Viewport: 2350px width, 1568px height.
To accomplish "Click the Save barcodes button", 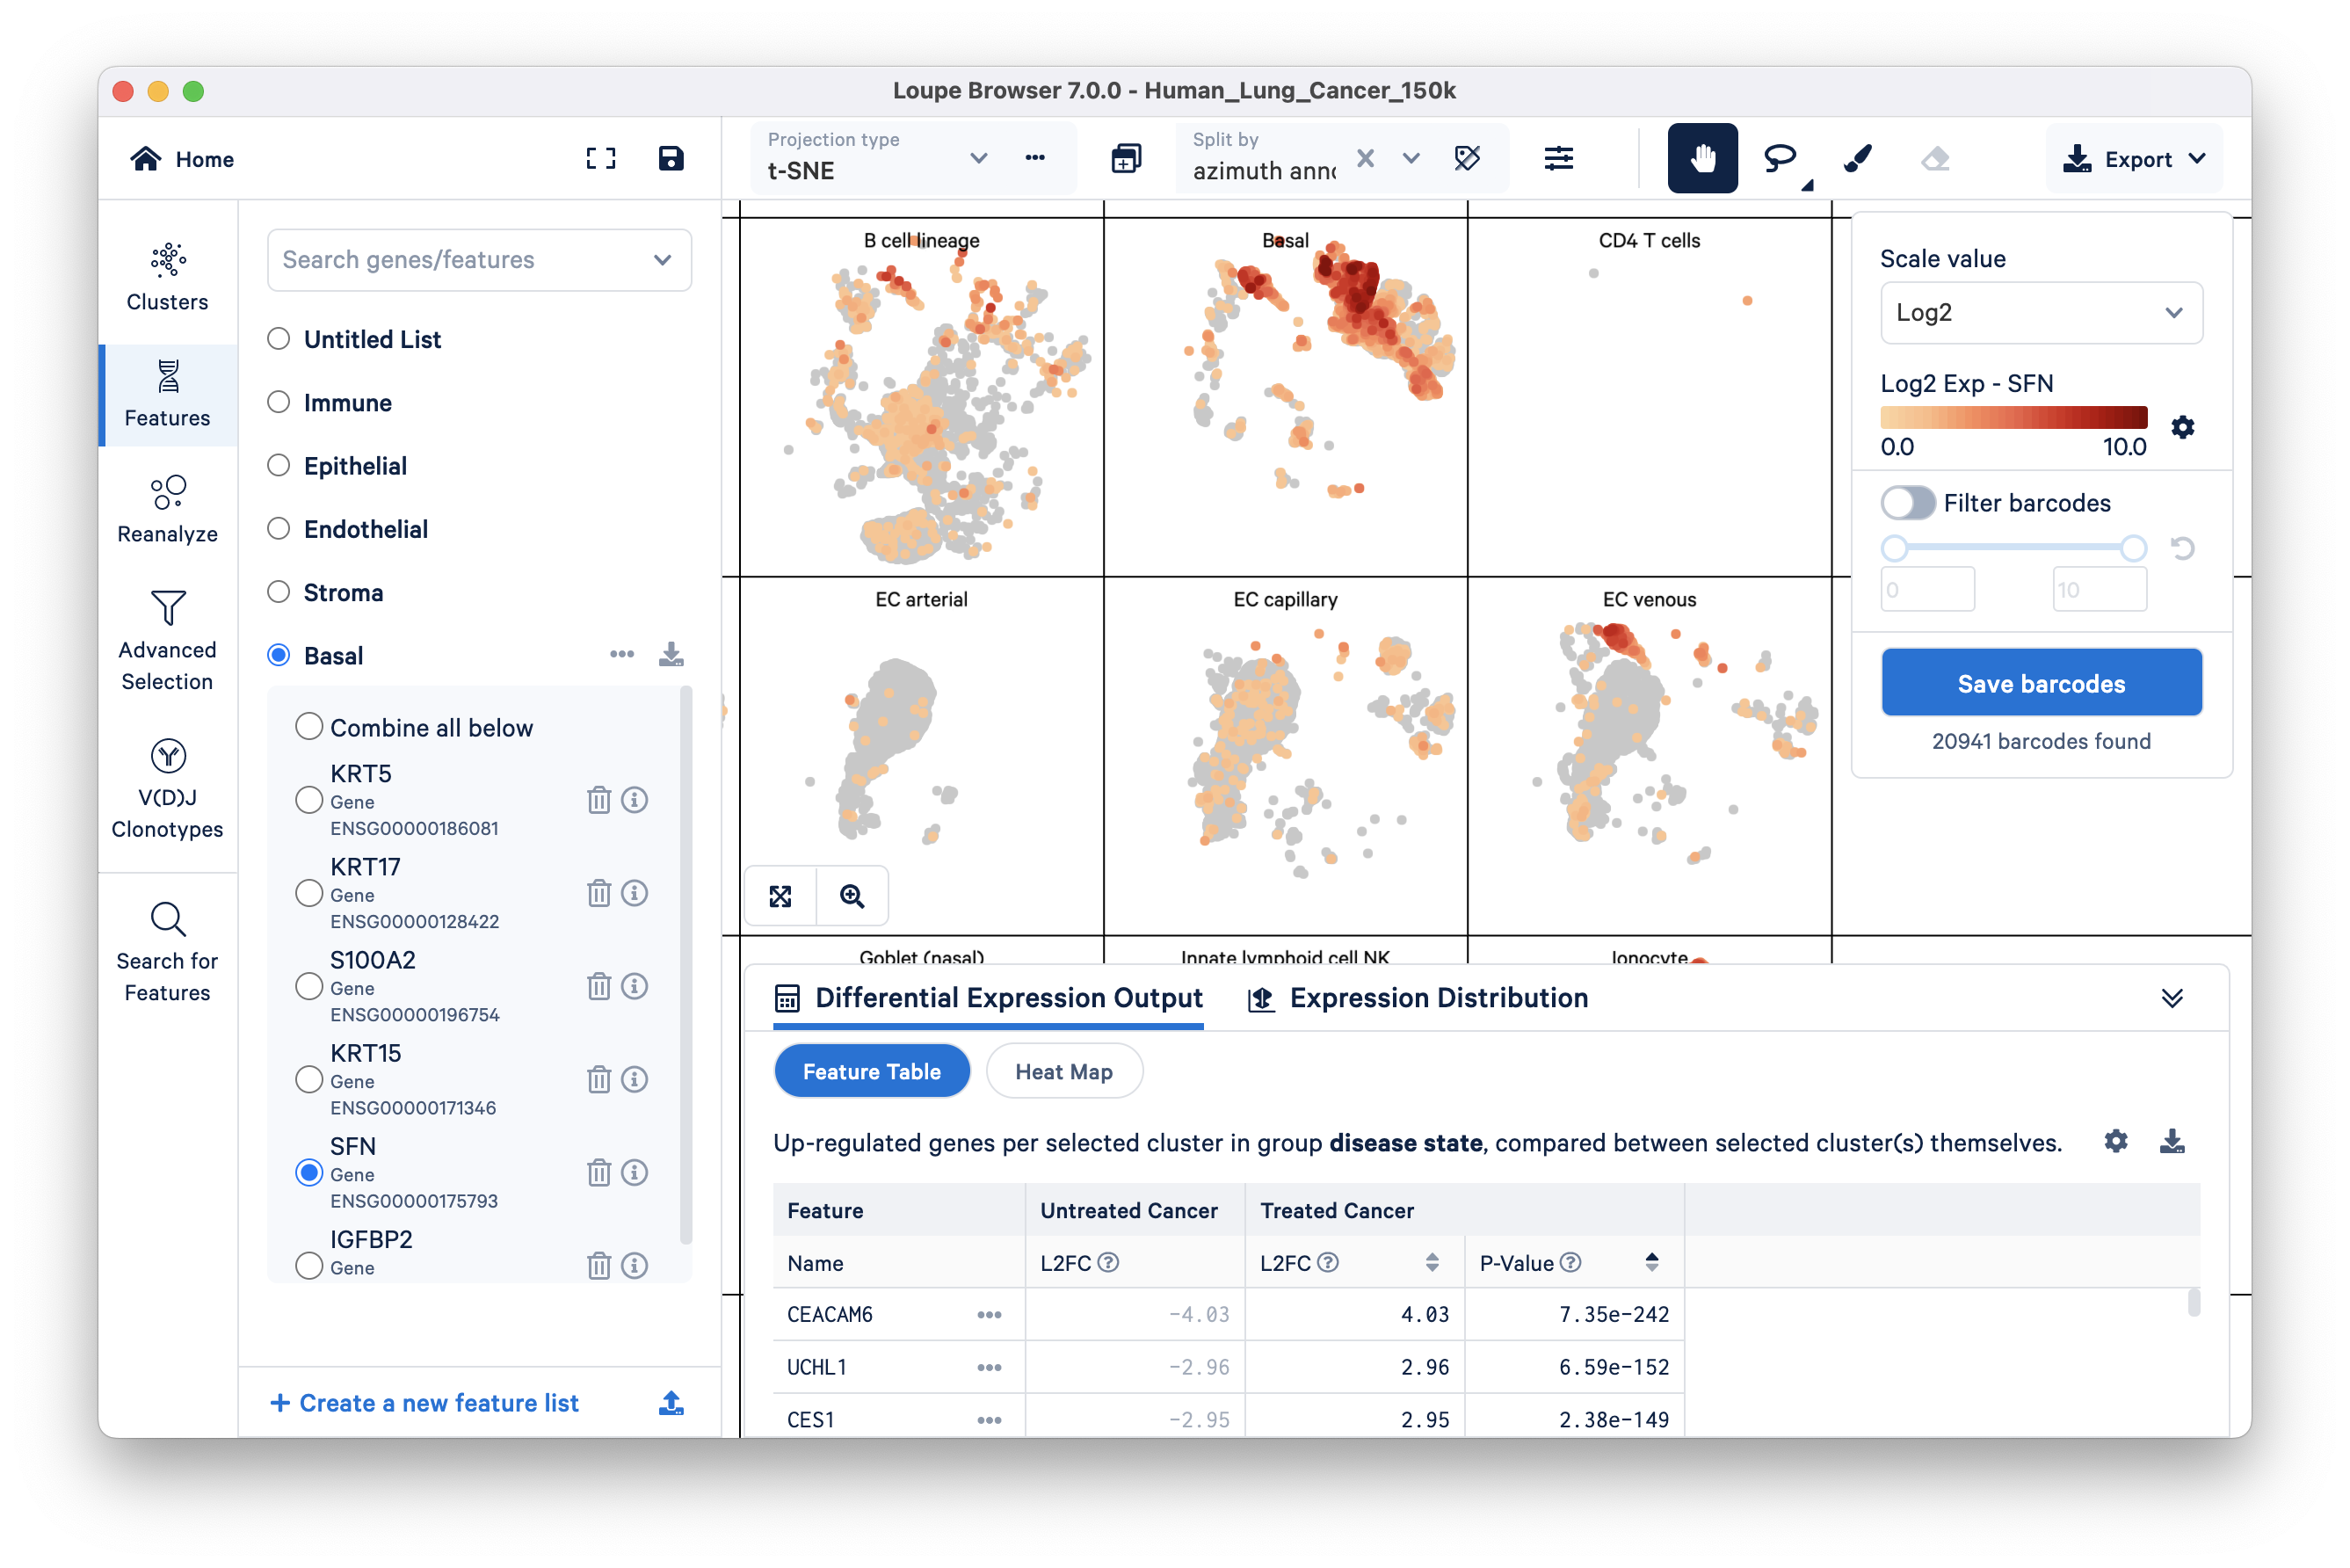I will click(x=2040, y=684).
